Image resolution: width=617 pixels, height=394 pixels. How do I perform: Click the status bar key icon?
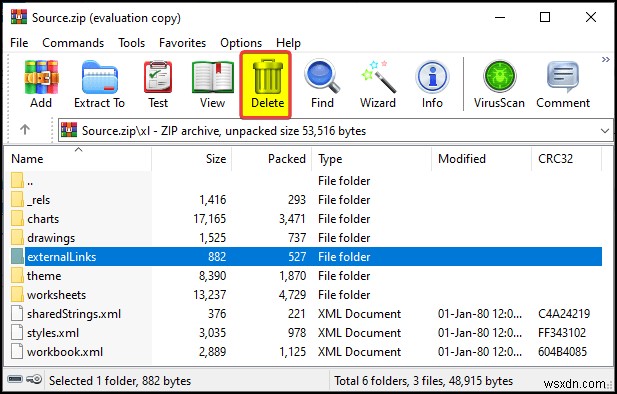coord(34,379)
